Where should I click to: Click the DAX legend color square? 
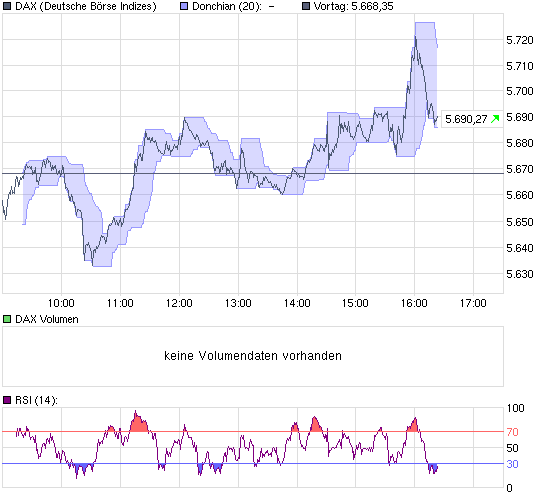point(7,6)
